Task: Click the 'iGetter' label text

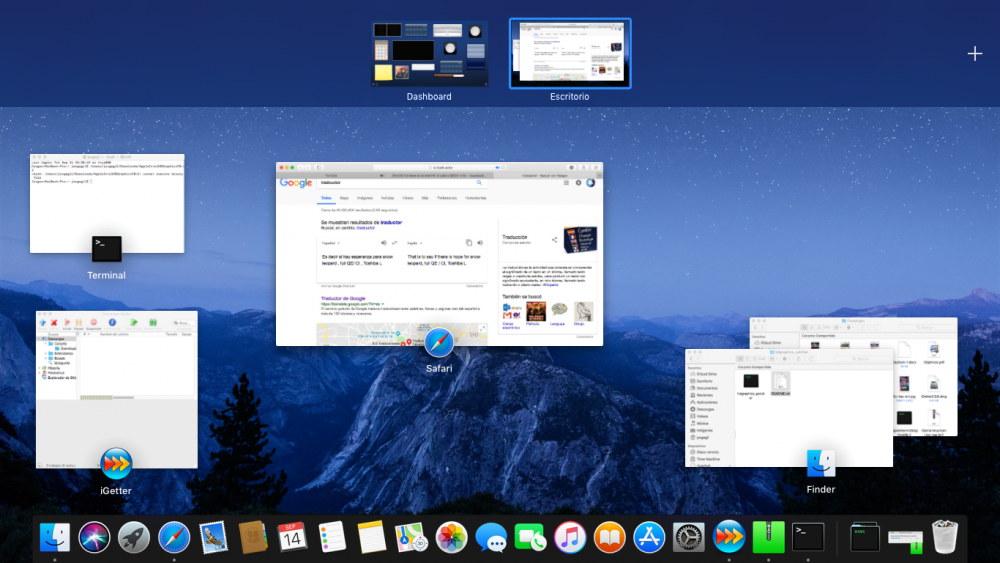Action: click(116, 491)
